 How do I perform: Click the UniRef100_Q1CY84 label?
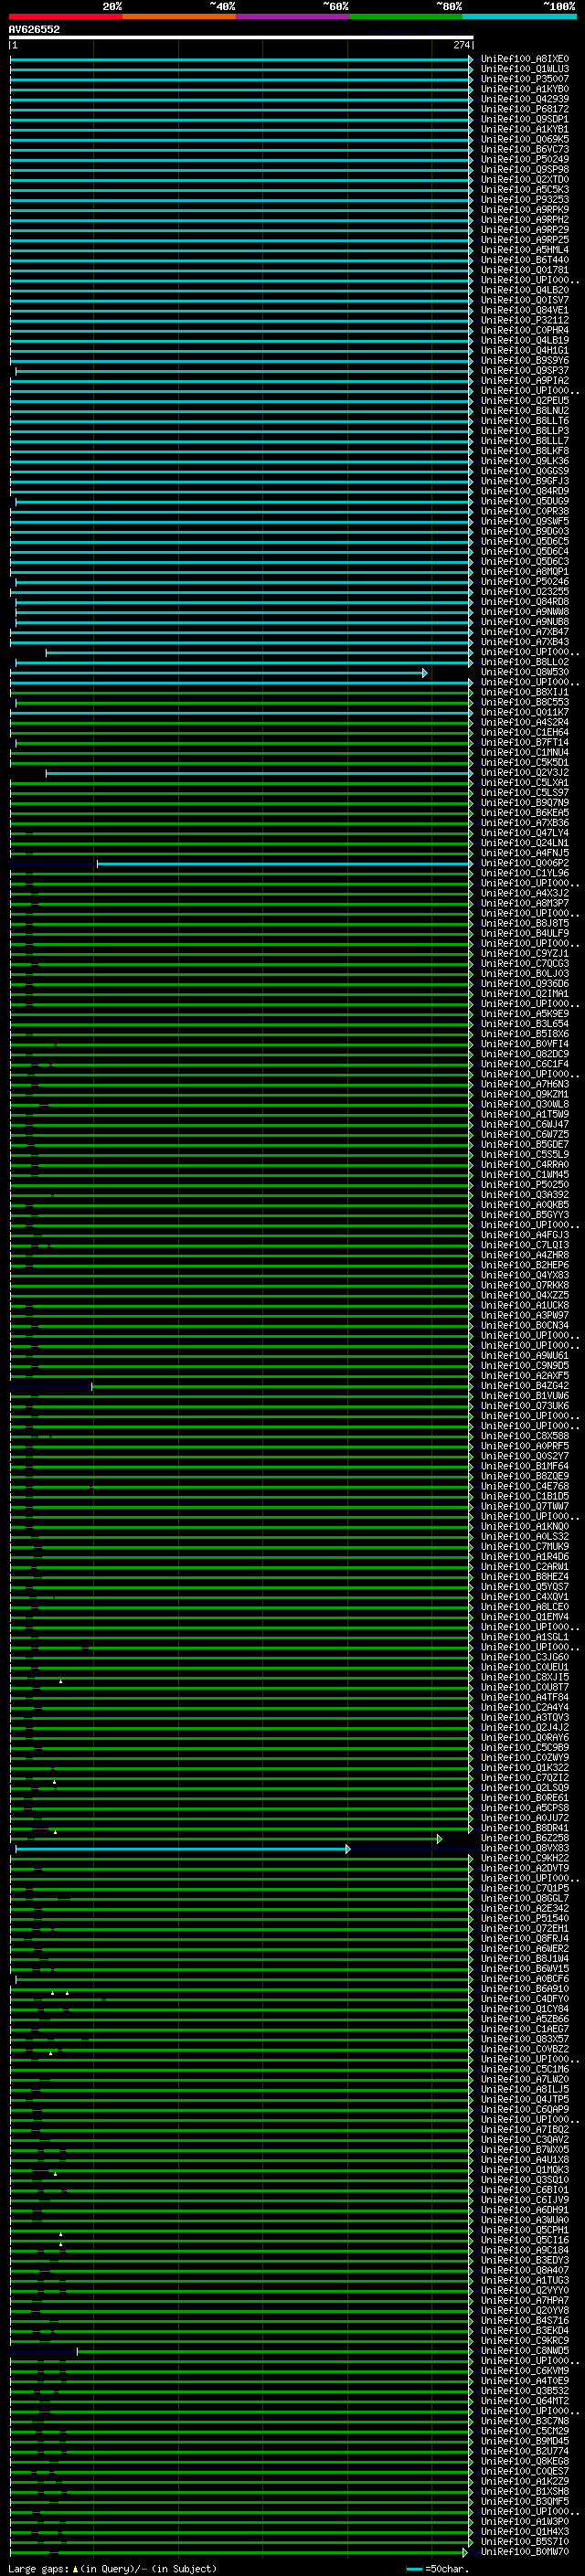tap(524, 2009)
